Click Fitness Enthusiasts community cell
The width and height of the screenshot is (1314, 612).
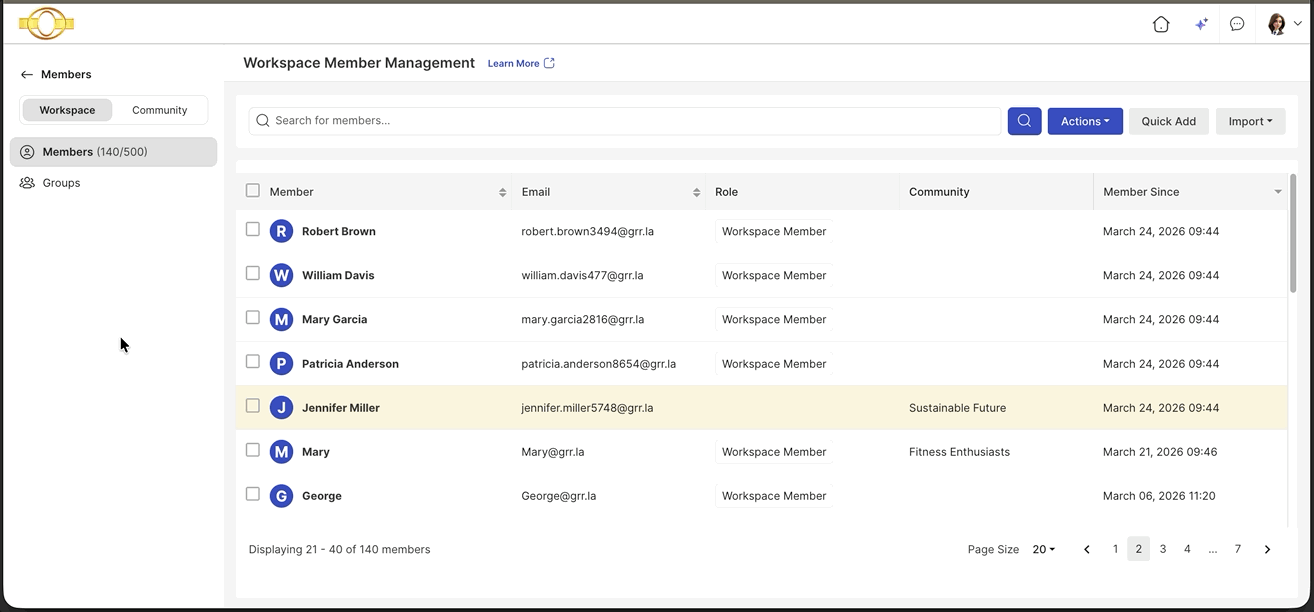pyautogui.click(x=959, y=451)
